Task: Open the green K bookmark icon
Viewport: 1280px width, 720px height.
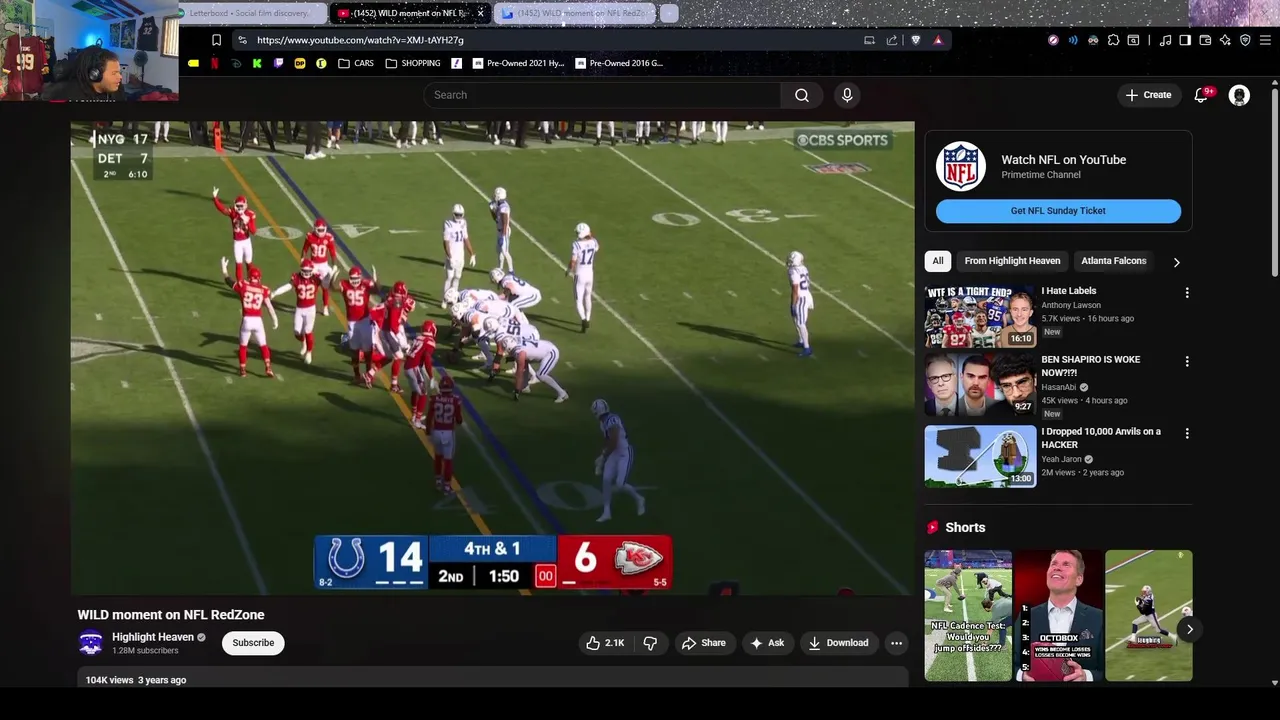Action: [x=257, y=63]
